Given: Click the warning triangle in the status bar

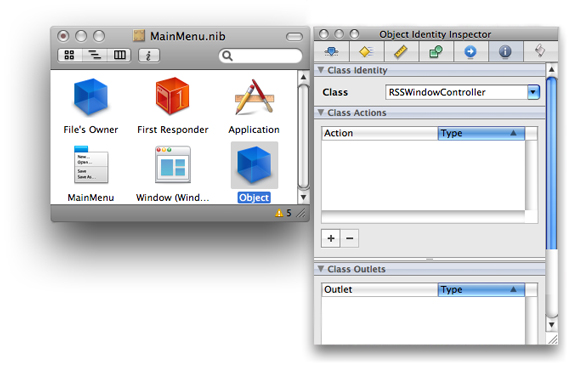Looking at the screenshot, I should (x=279, y=213).
